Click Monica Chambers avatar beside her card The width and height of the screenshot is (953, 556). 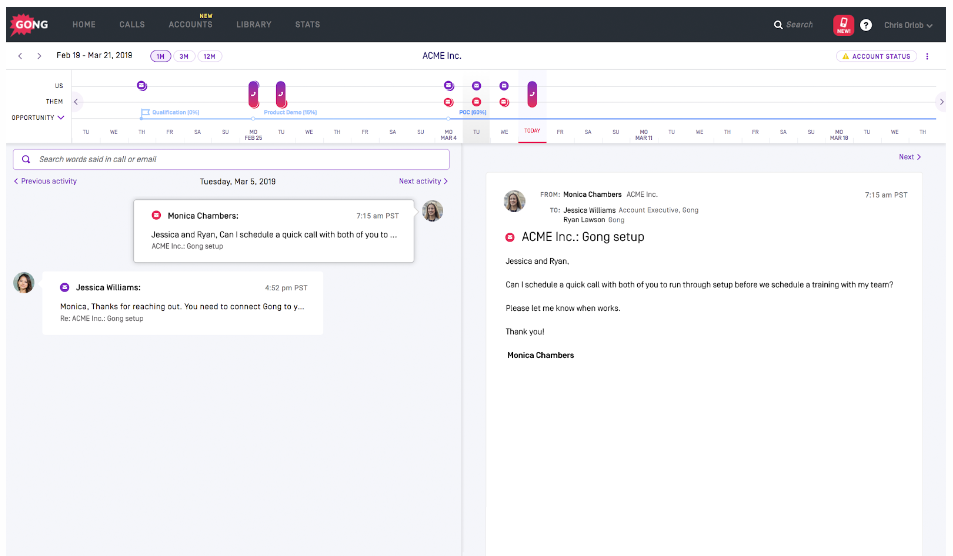(432, 211)
